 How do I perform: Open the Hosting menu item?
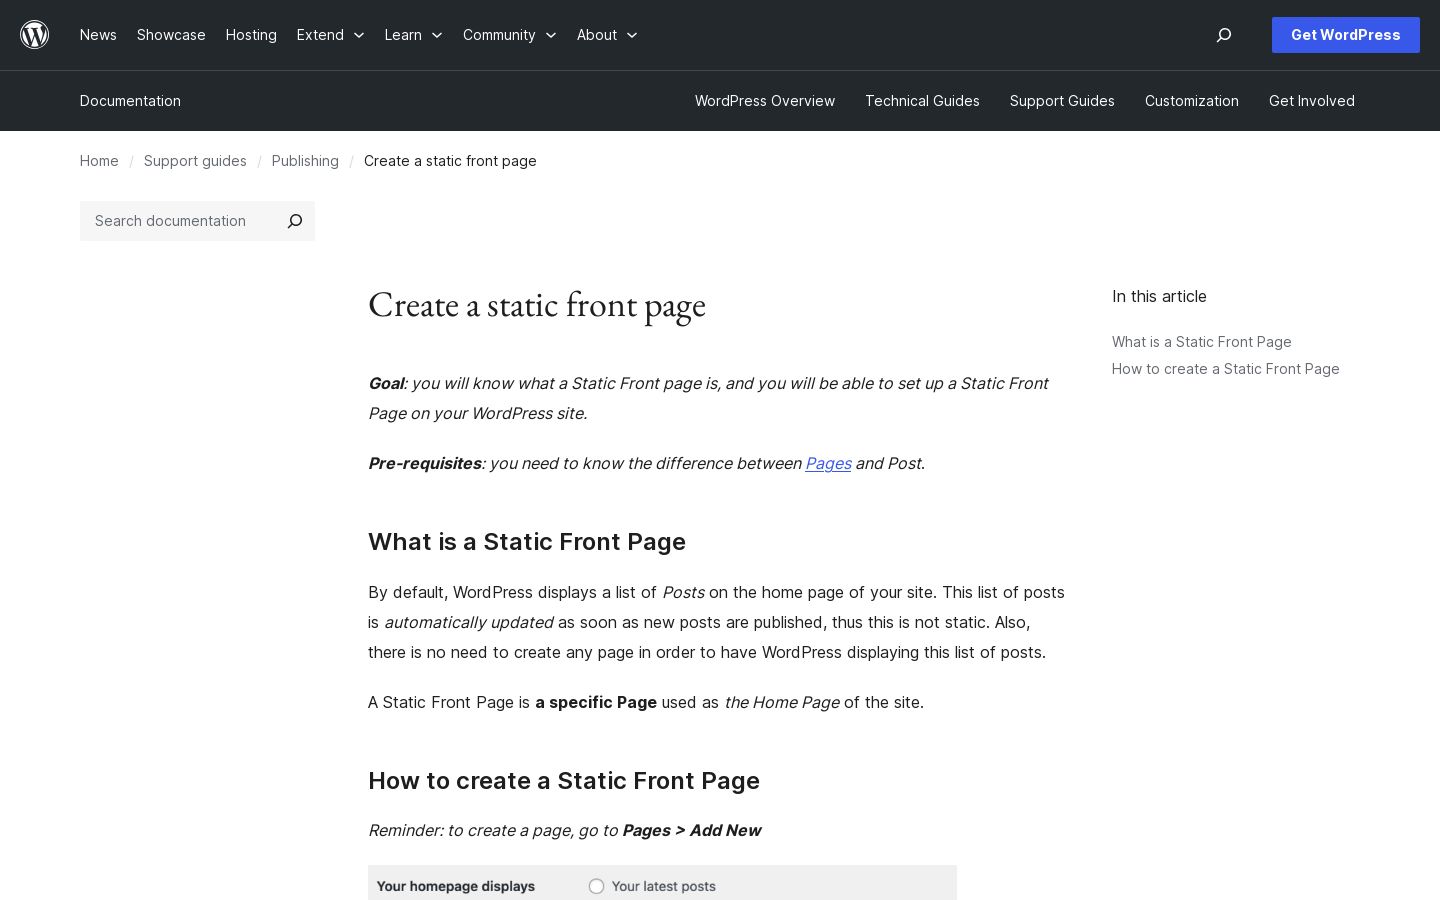point(251,35)
